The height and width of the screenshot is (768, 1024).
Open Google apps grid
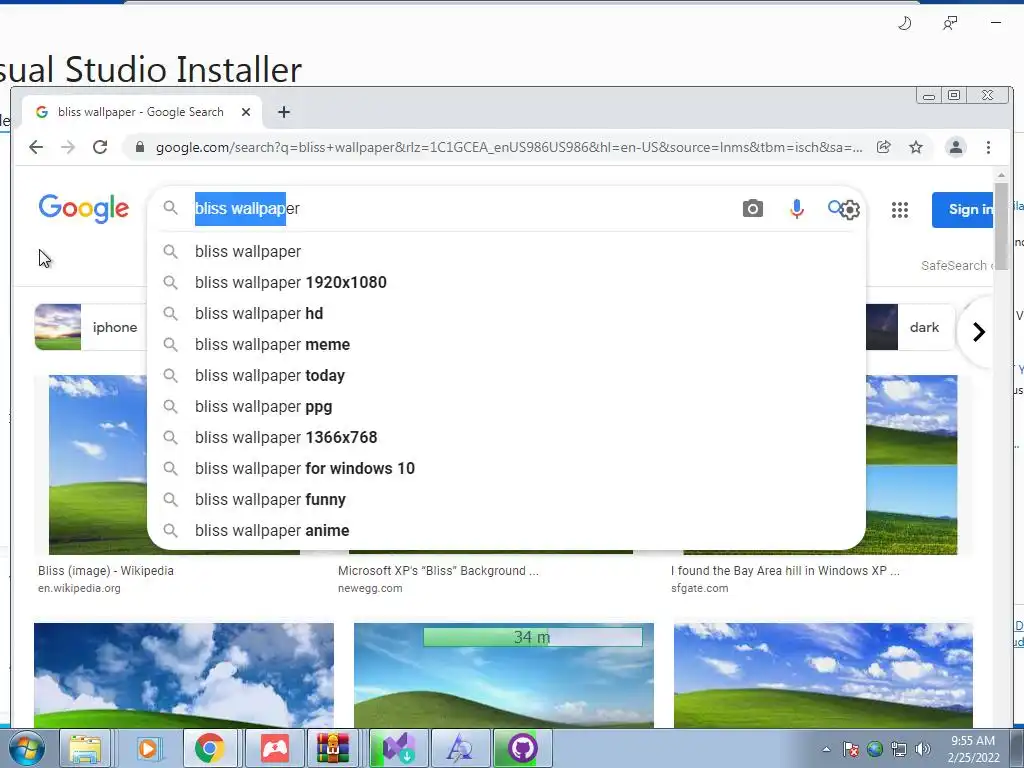coord(900,210)
